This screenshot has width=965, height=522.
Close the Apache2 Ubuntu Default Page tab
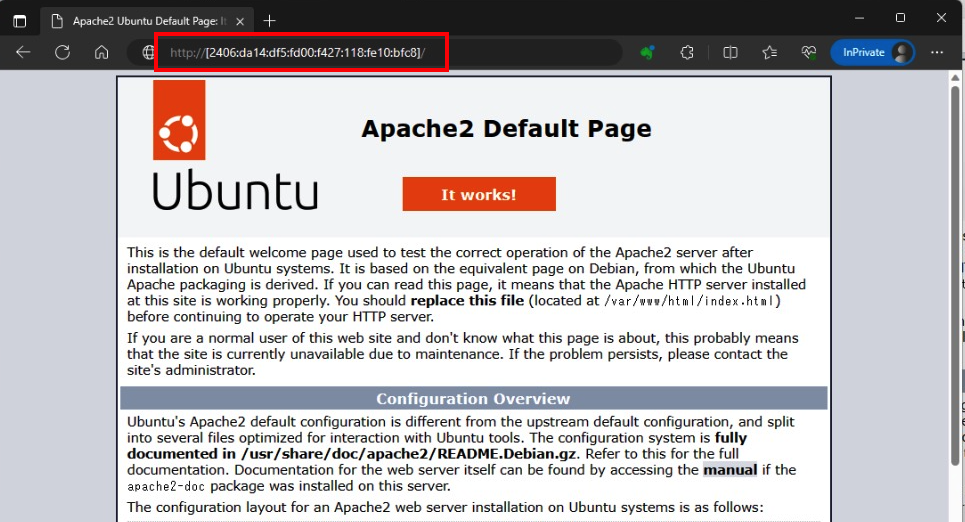click(240, 21)
